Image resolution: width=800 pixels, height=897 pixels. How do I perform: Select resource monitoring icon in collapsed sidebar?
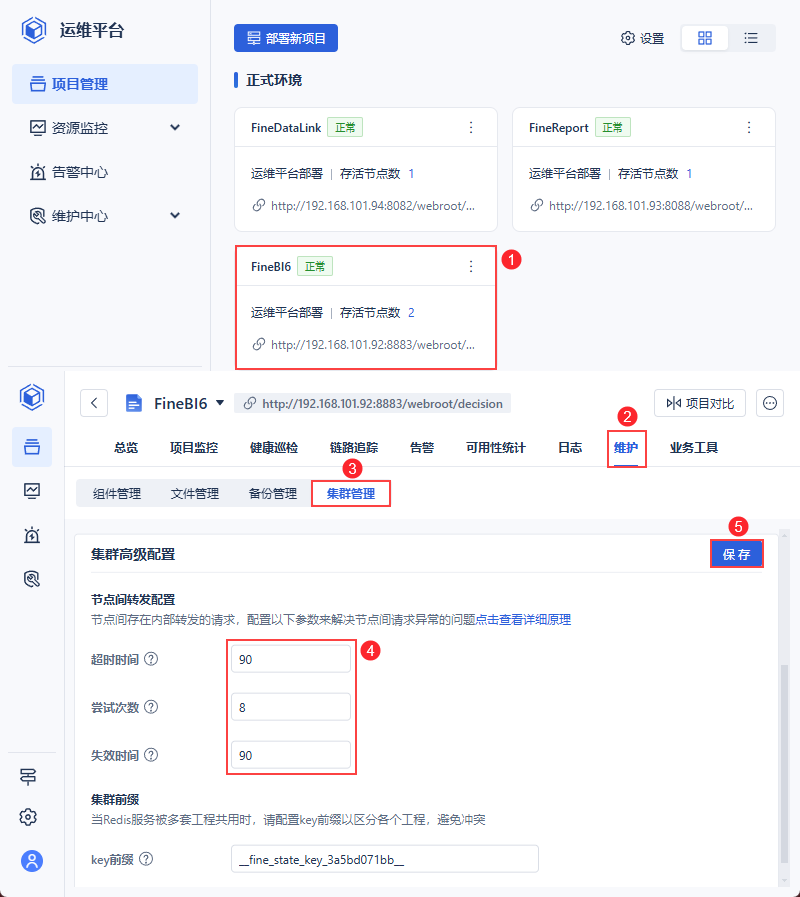coord(32,491)
